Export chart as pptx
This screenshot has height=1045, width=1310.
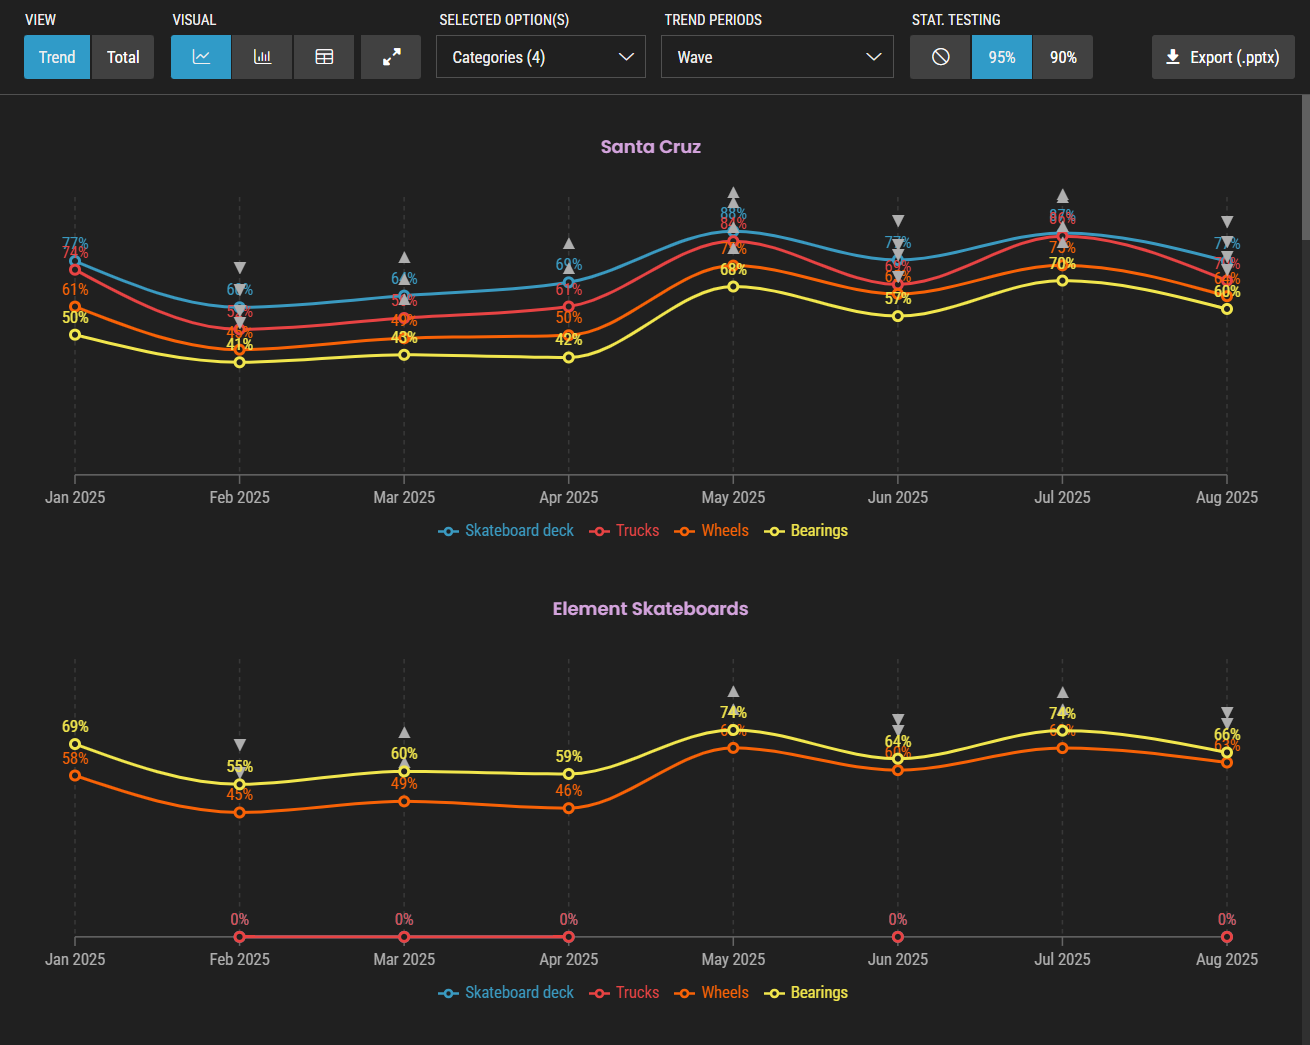click(1223, 57)
